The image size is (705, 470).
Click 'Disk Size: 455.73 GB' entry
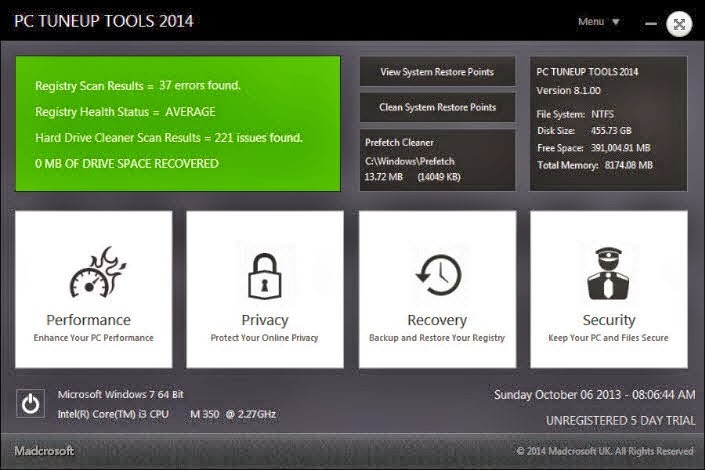[x=584, y=131]
